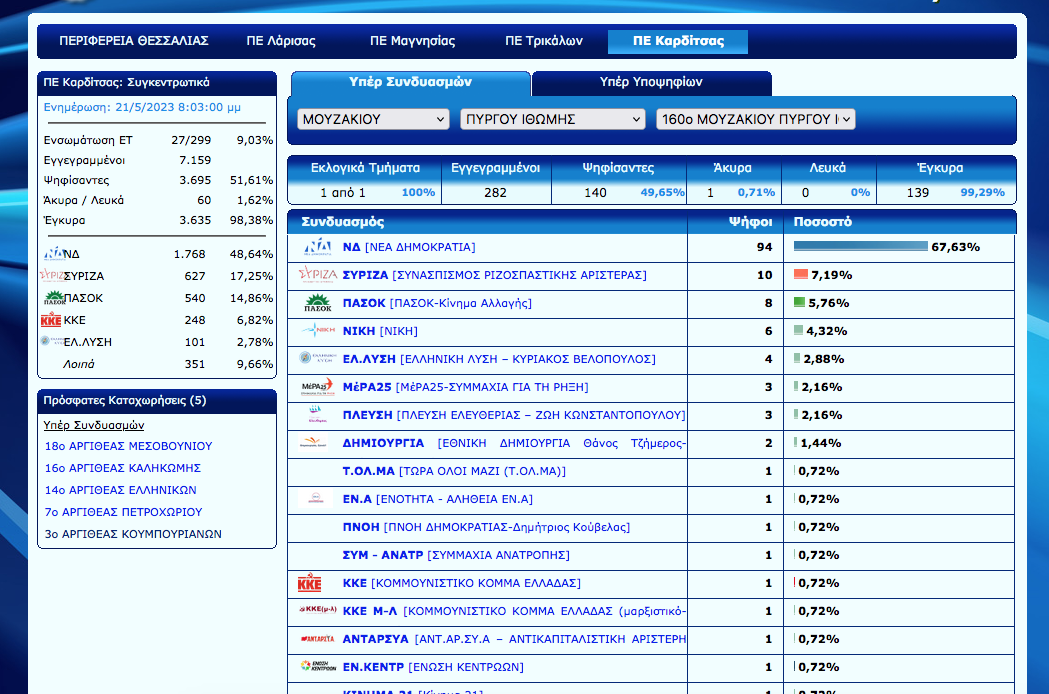Click the blue ΝΔ percentage bar
The height and width of the screenshot is (694, 1049).
tap(860, 247)
